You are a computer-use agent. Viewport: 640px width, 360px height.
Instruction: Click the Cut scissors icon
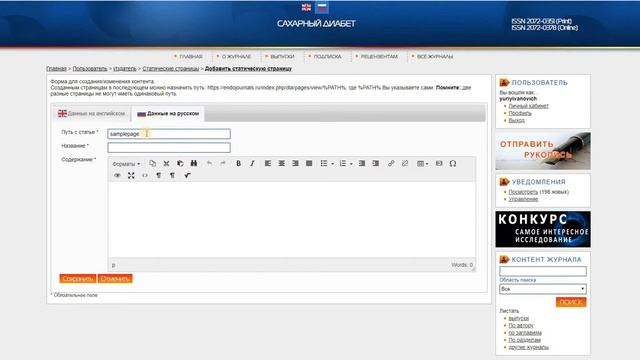pos(166,163)
